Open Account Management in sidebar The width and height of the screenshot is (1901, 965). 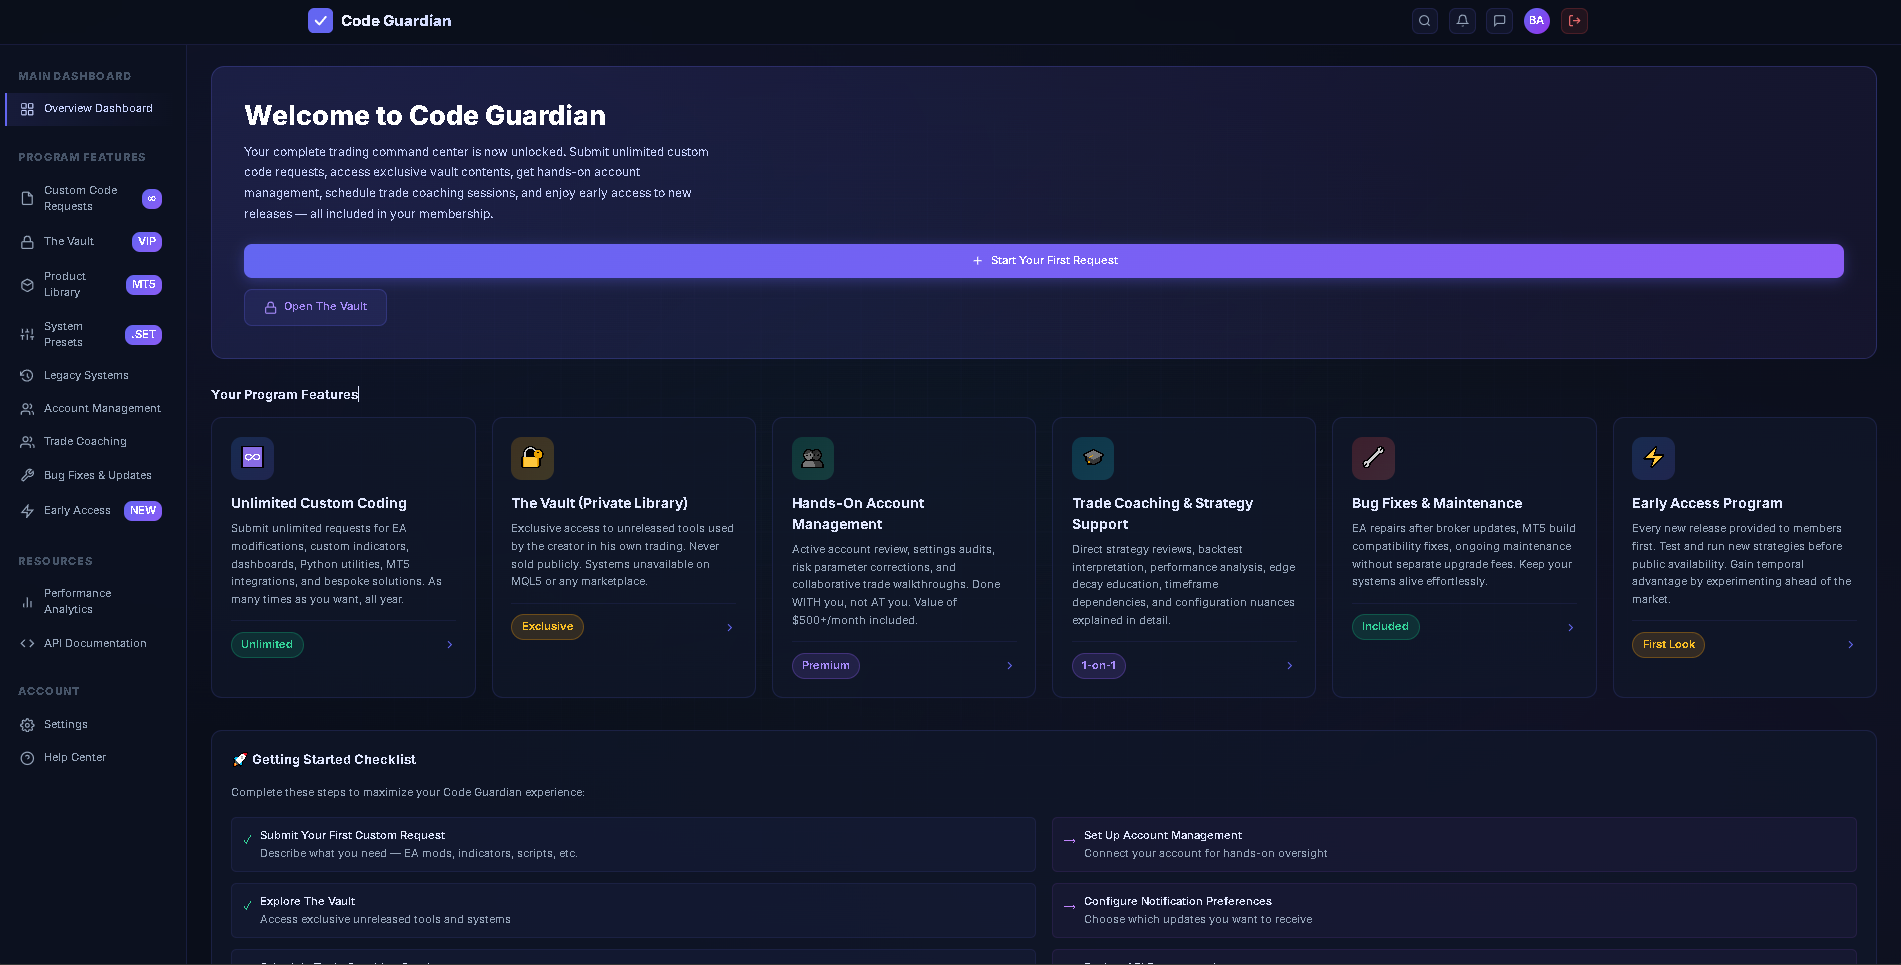point(90,409)
